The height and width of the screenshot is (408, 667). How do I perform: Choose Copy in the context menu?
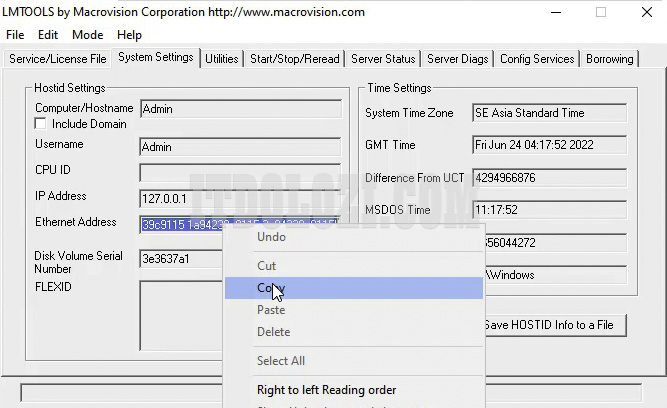pos(354,288)
